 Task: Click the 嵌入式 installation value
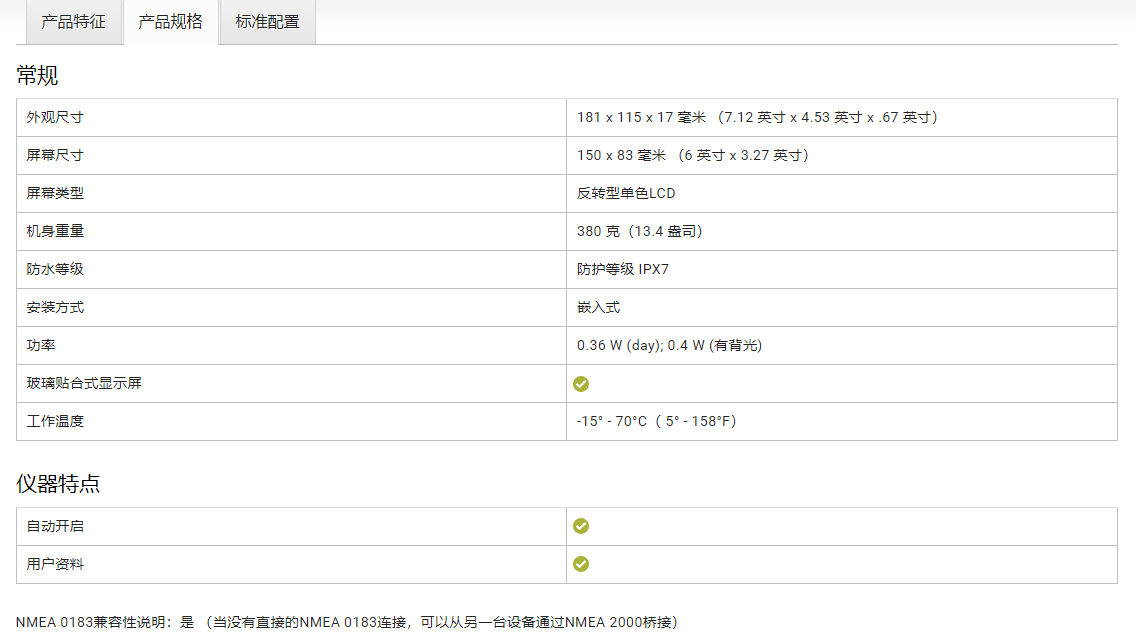tap(598, 307)
